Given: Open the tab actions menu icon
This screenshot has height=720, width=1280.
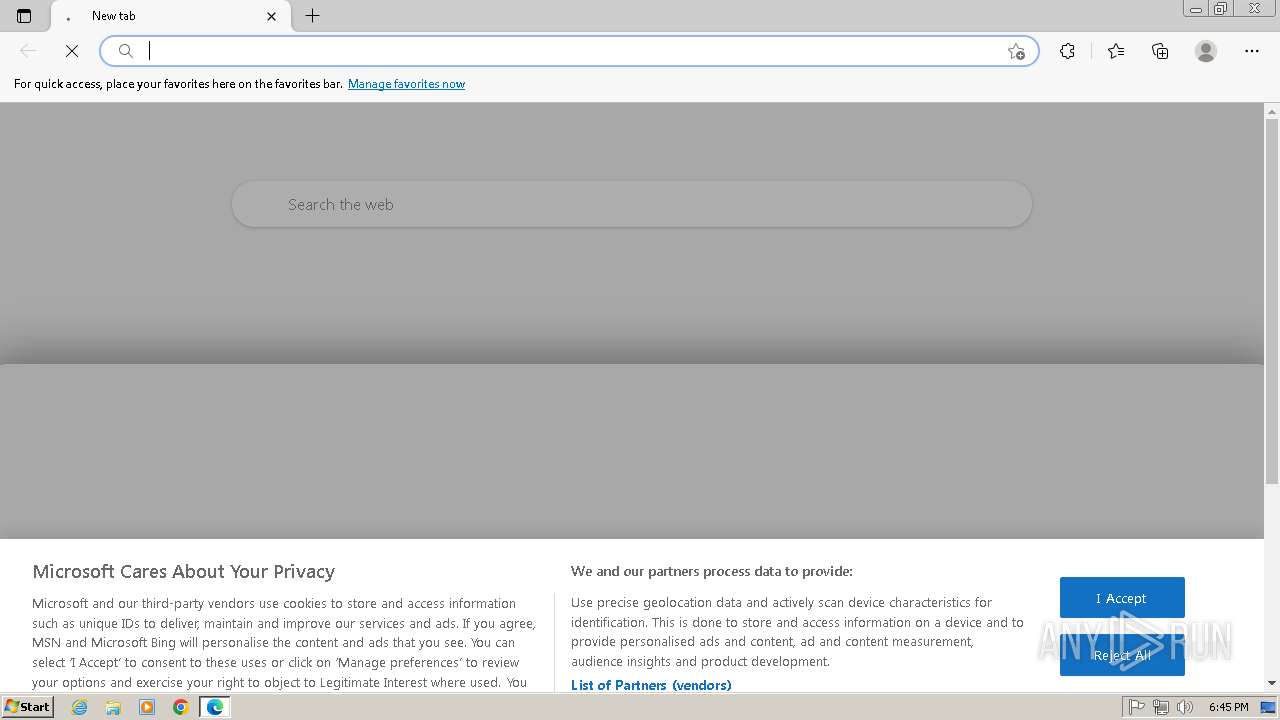Looking at the screenshot, I should (x=24, y=16).
